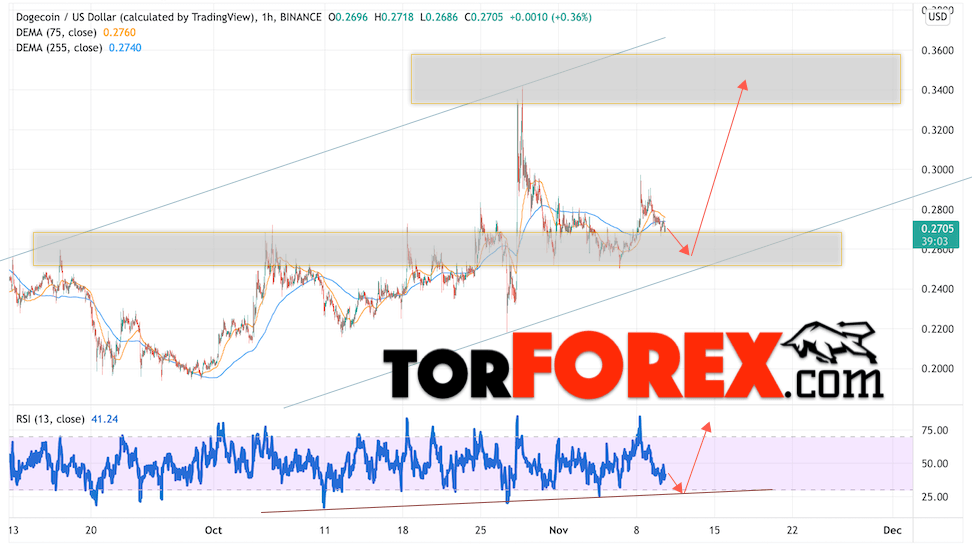The image size is (972, 549).
Task: Click the 0.2800 price axis label
Action: coord(937,209)
